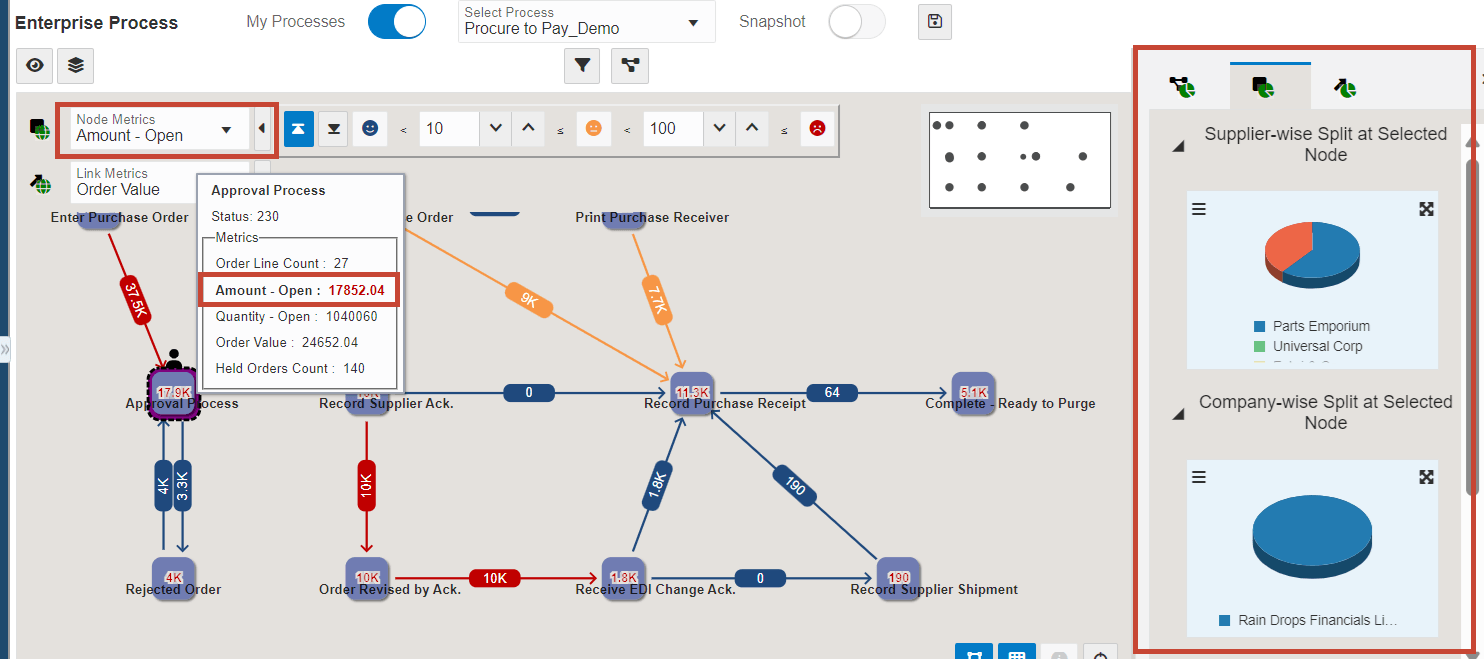1484x659 pixels.
Task: Click the Complete - Ready to Purge node
Action: click(x=973, y=392)
